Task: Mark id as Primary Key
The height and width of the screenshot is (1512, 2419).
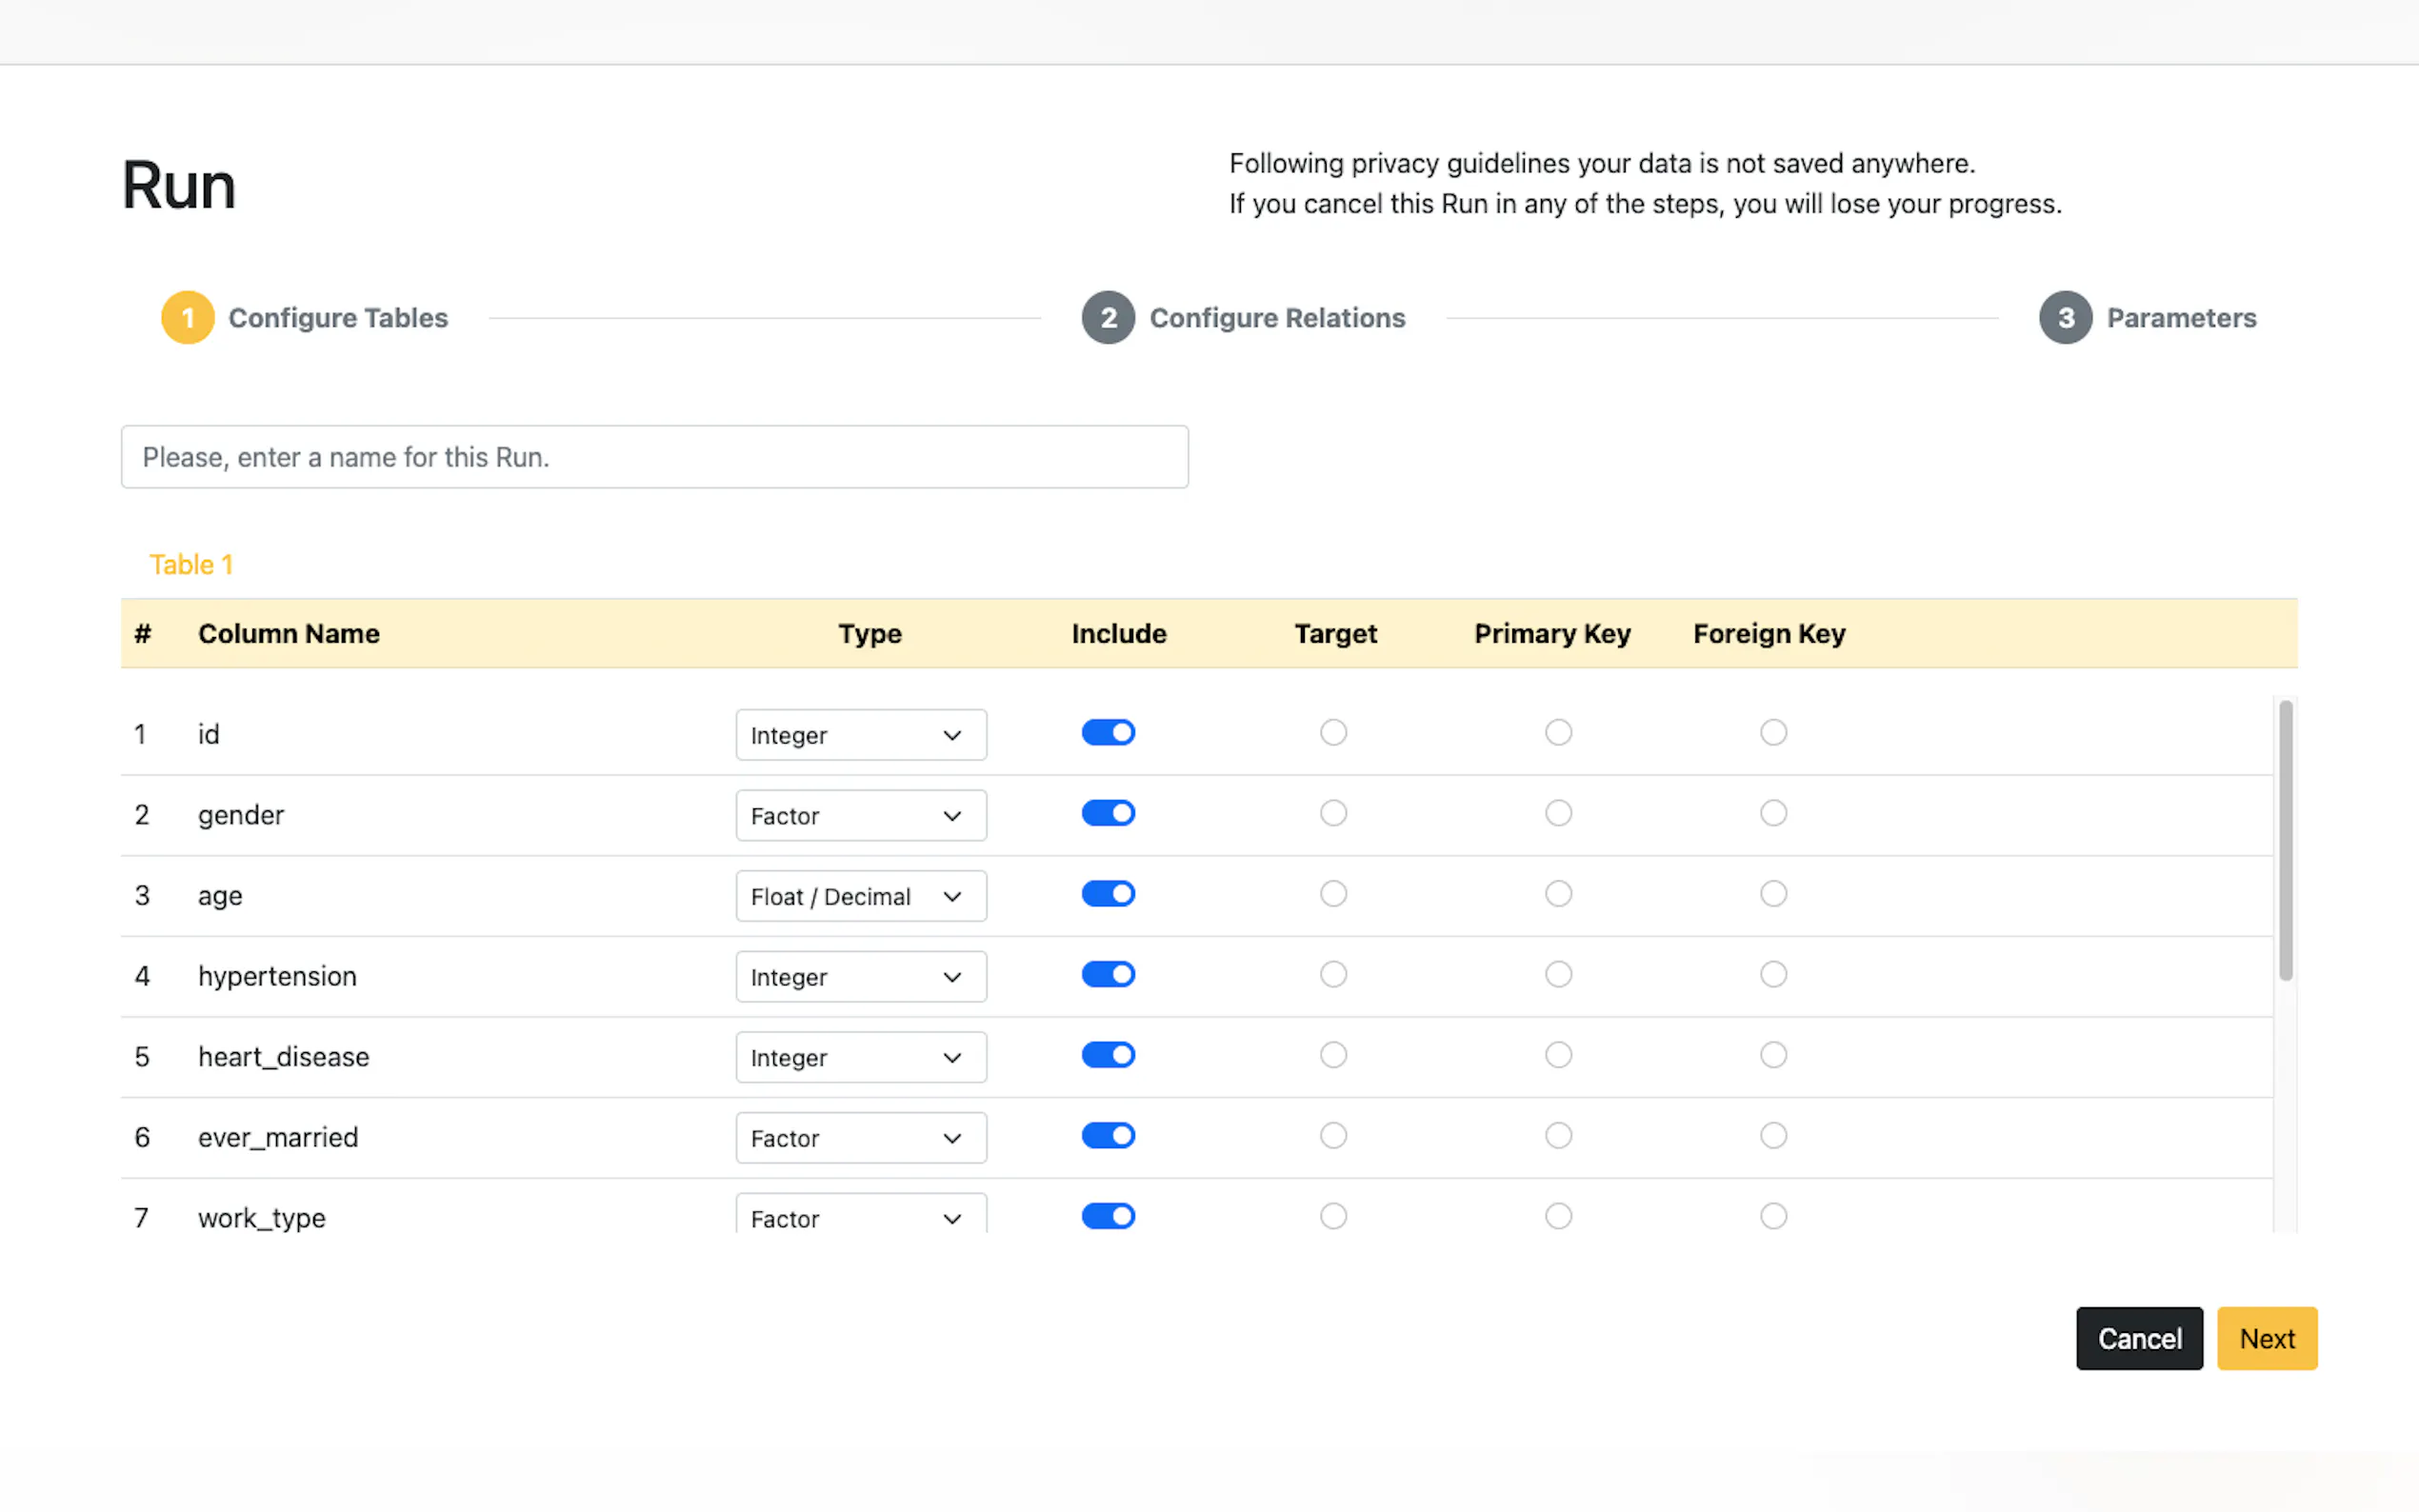Action: click(1558, 733)
